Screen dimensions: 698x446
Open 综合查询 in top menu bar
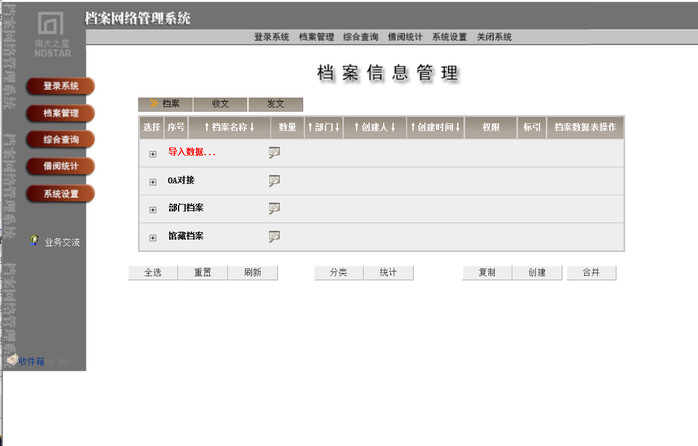click(361, 37)
